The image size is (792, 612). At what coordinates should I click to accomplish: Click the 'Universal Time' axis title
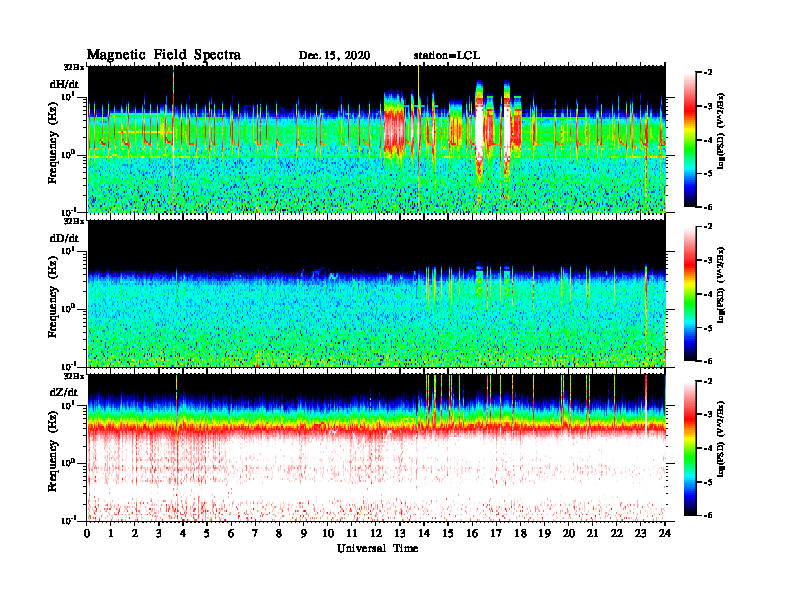377,548
